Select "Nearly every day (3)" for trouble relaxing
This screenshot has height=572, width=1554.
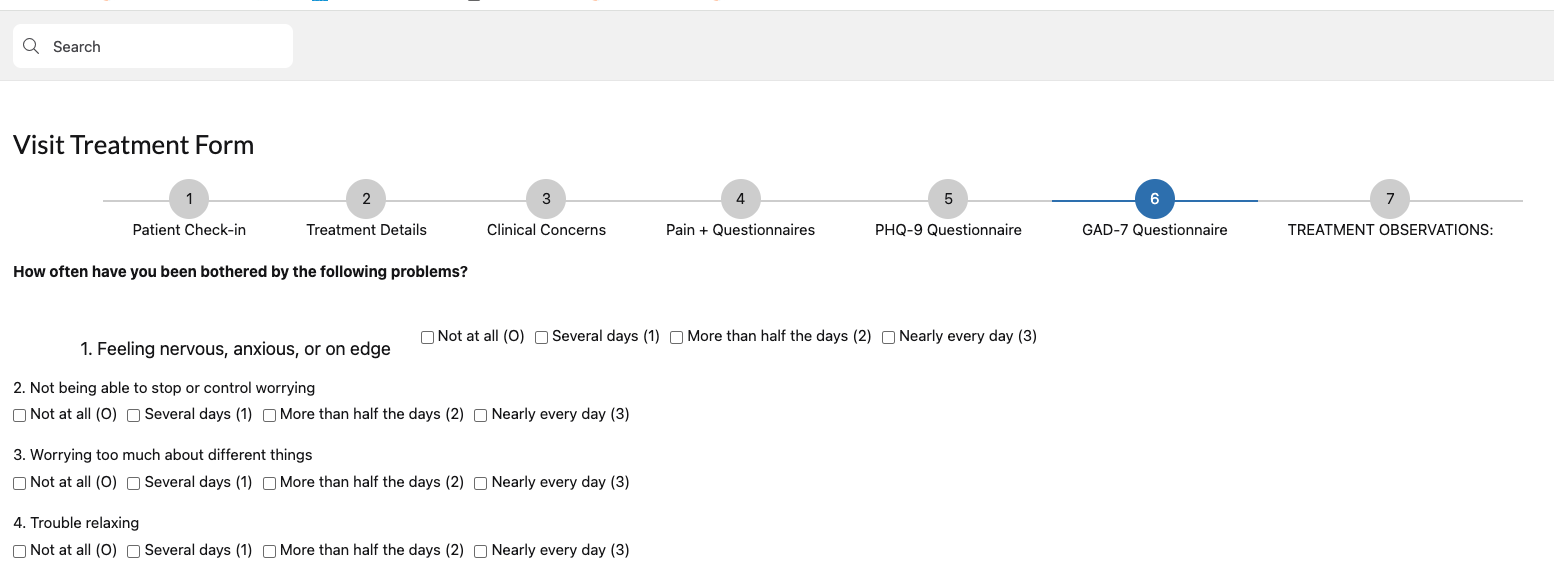pos(481,551)
